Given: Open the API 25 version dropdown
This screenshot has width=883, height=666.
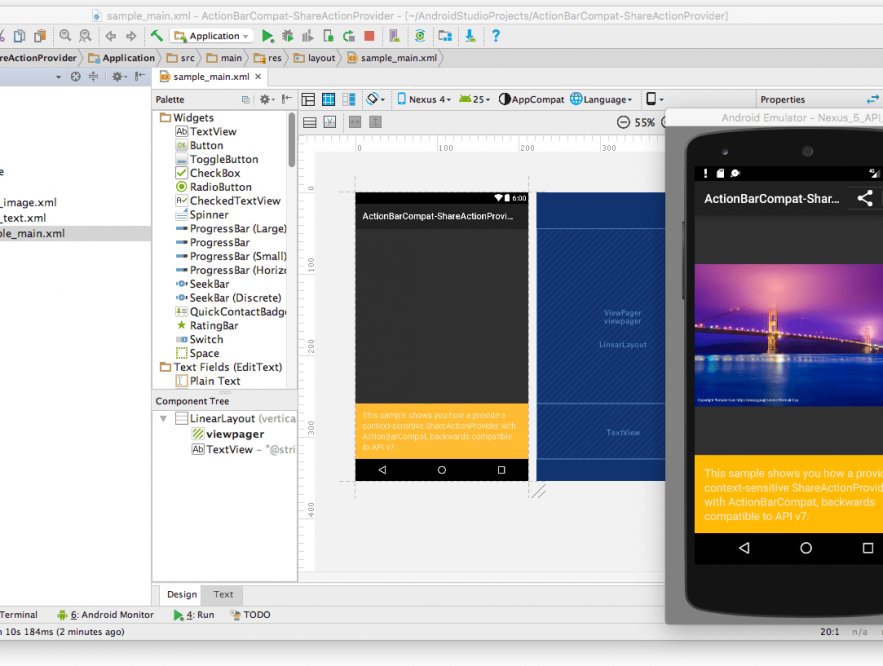Looking at the screenshot, I should (474, 100).
